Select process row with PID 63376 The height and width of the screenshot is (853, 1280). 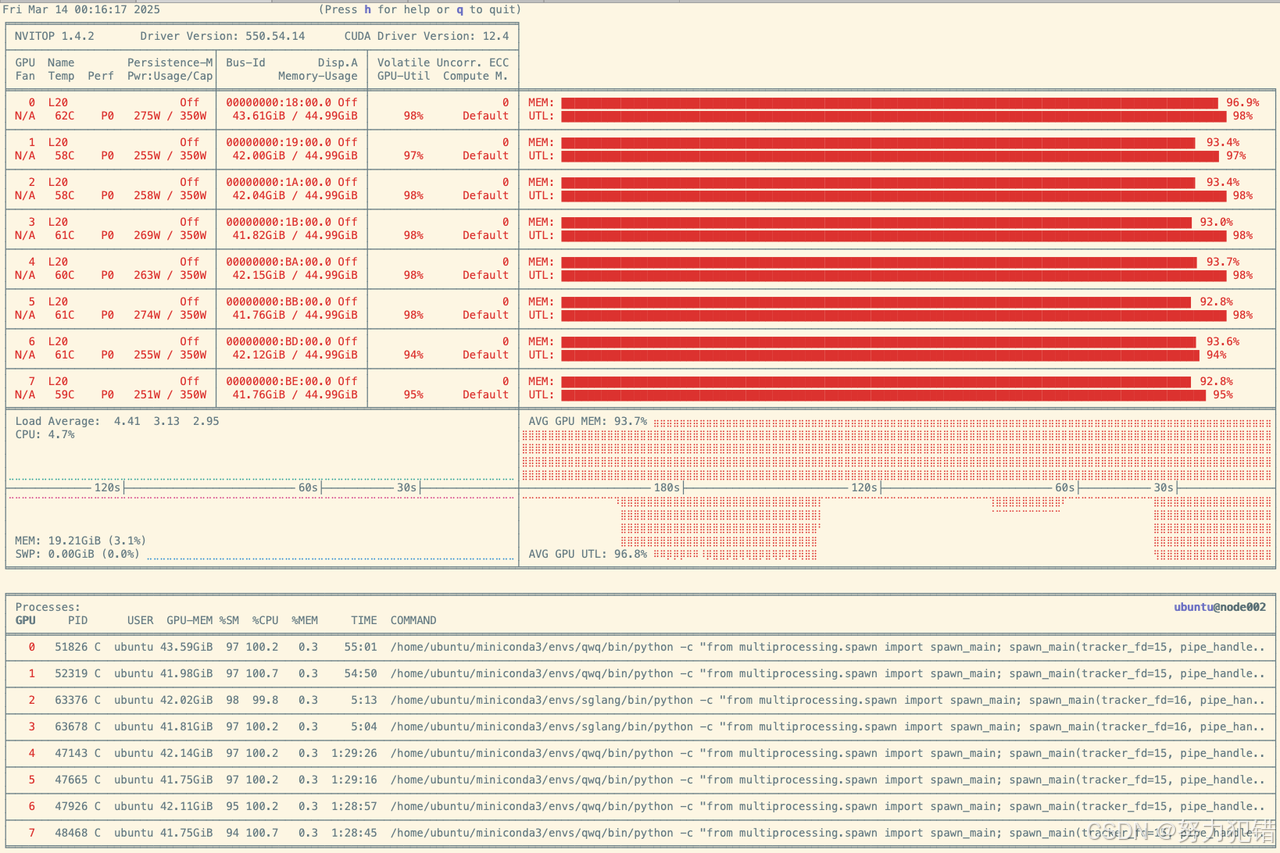640,700
